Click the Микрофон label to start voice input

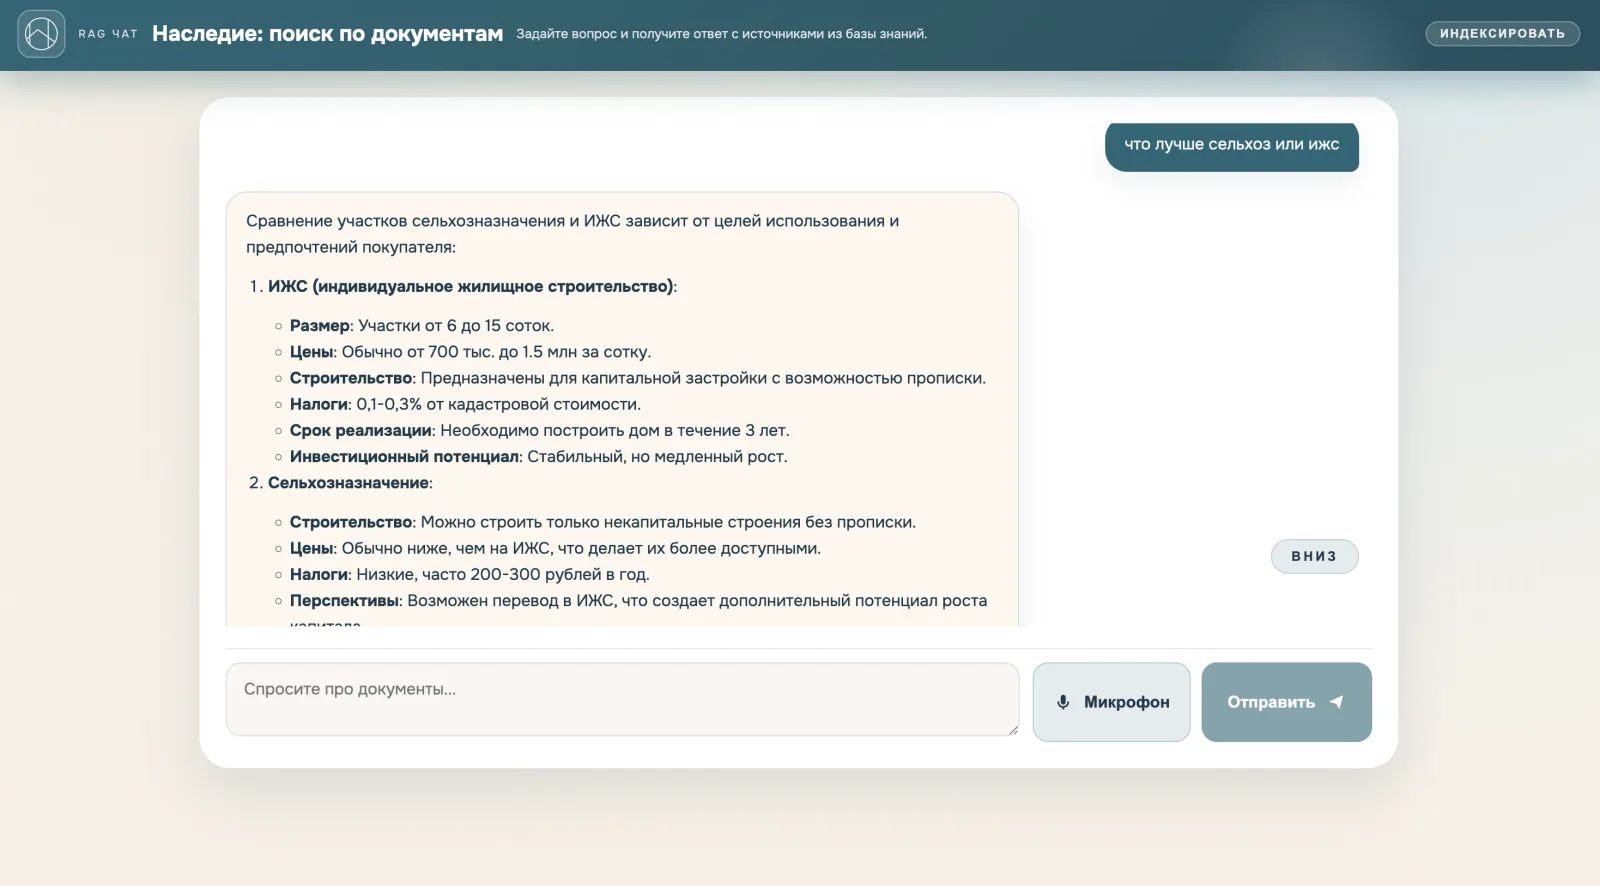coord(1127,702)
